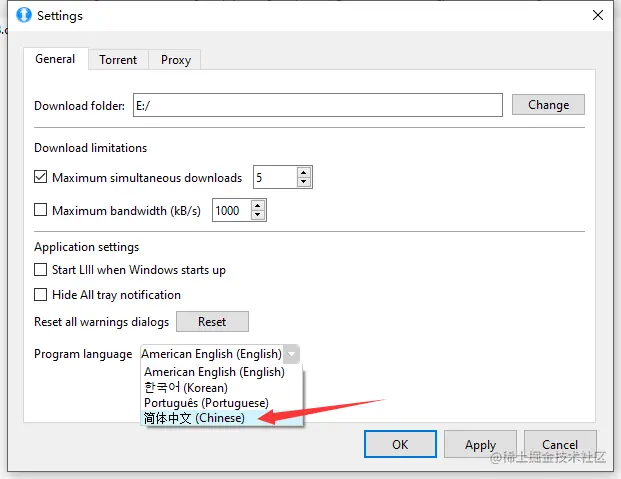Screen dimensions: 621x479
Task: Click the Settings app icon in title bar
Action: click(24, 15)
